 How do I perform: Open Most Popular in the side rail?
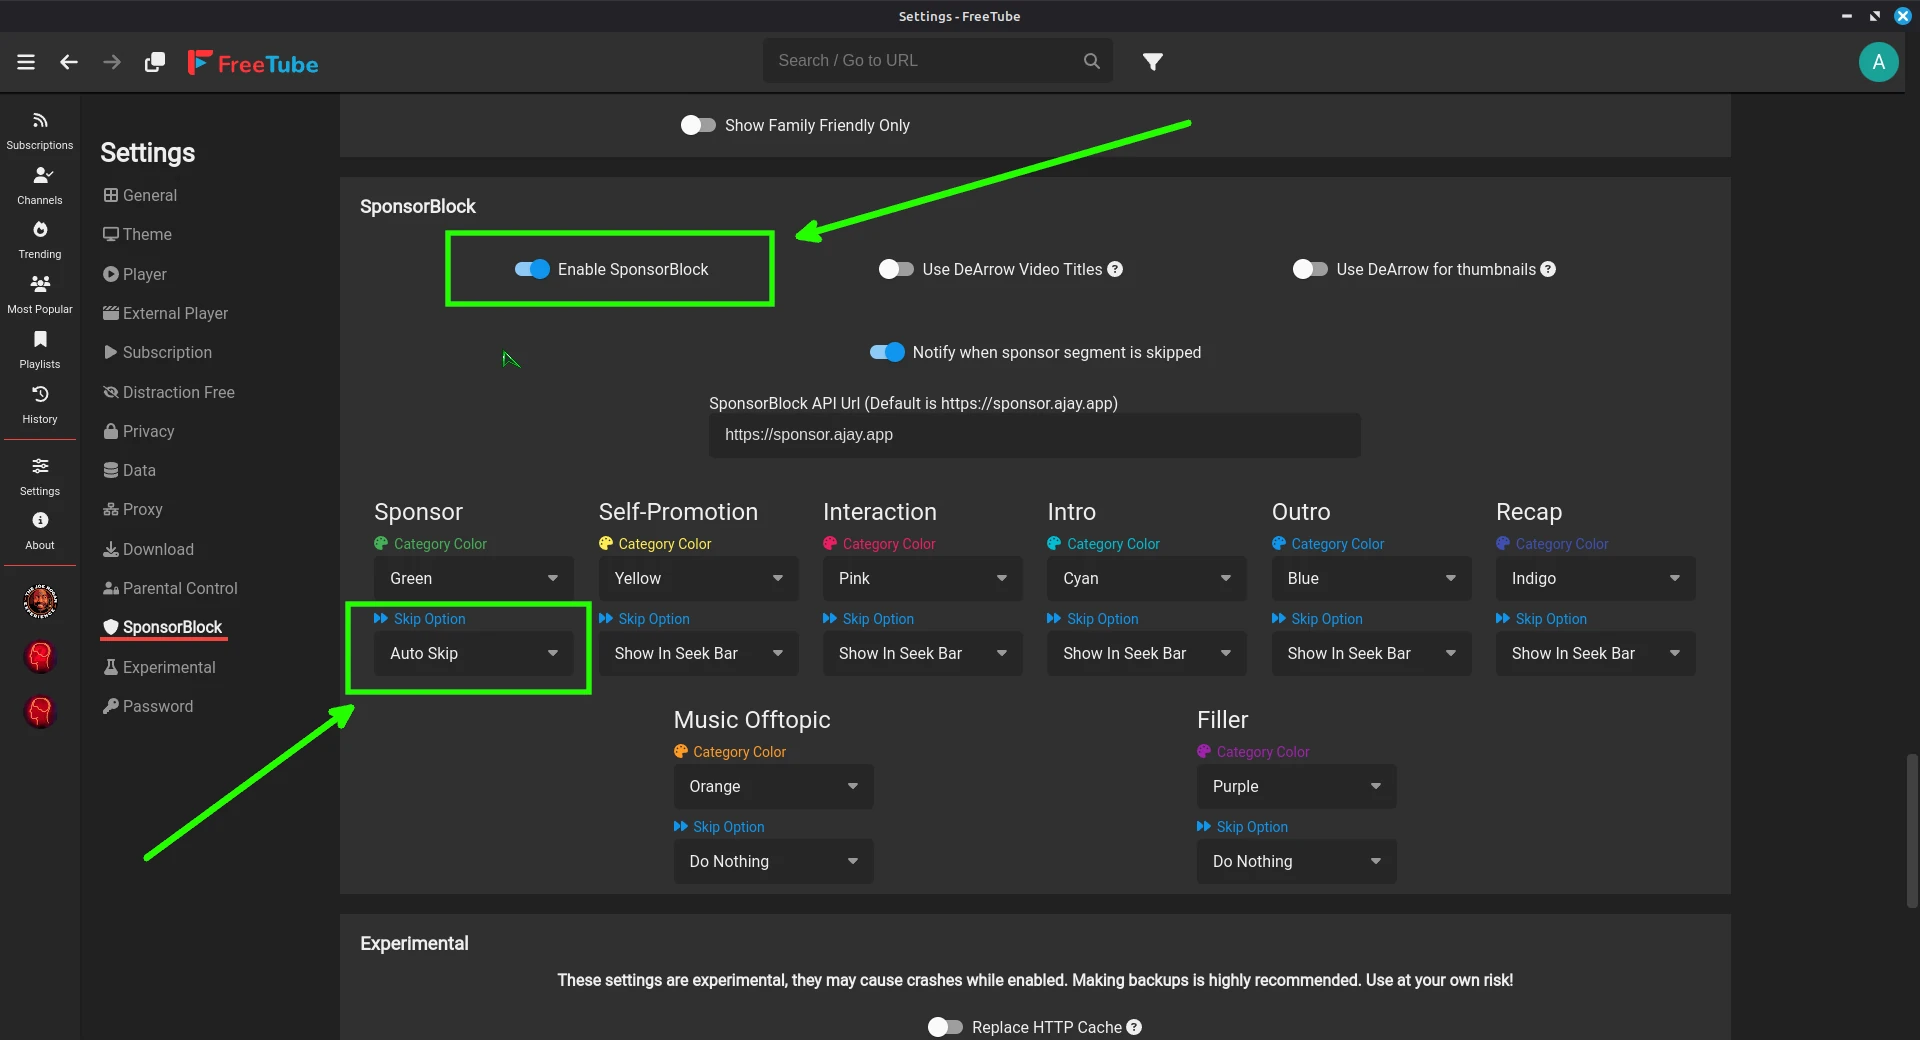click(40, 295)
